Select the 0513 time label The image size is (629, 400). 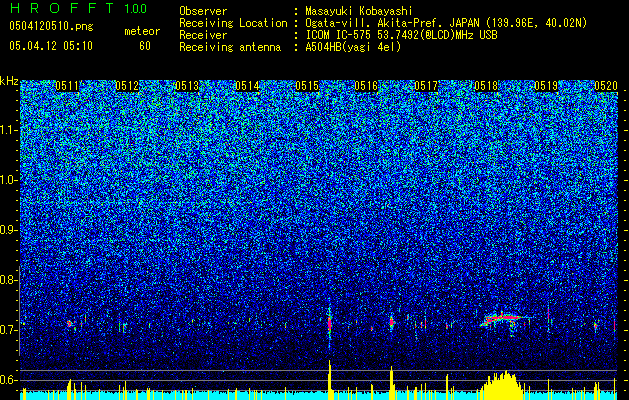[187, 86]
